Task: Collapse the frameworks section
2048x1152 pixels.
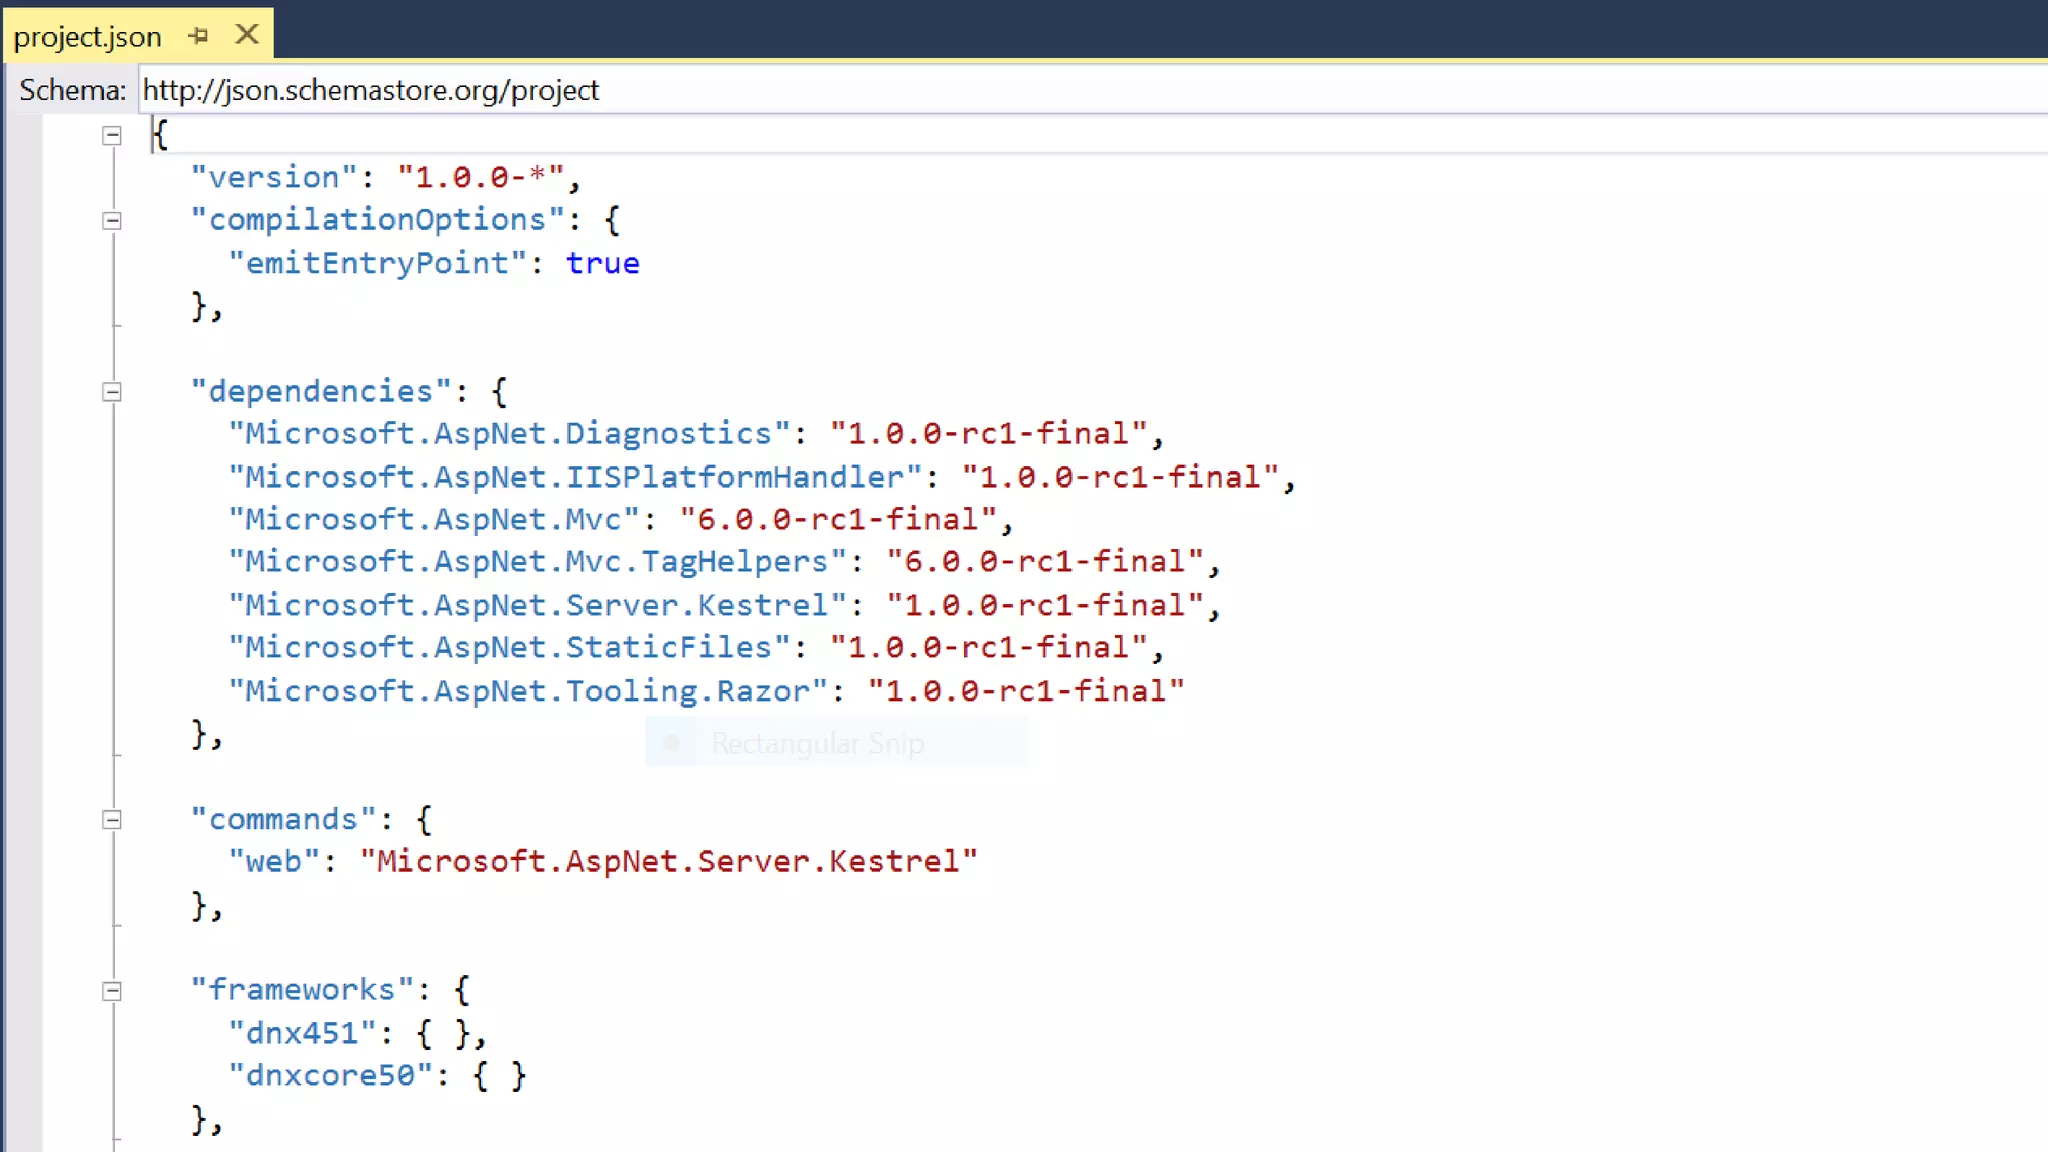Action: coord(112,991)
